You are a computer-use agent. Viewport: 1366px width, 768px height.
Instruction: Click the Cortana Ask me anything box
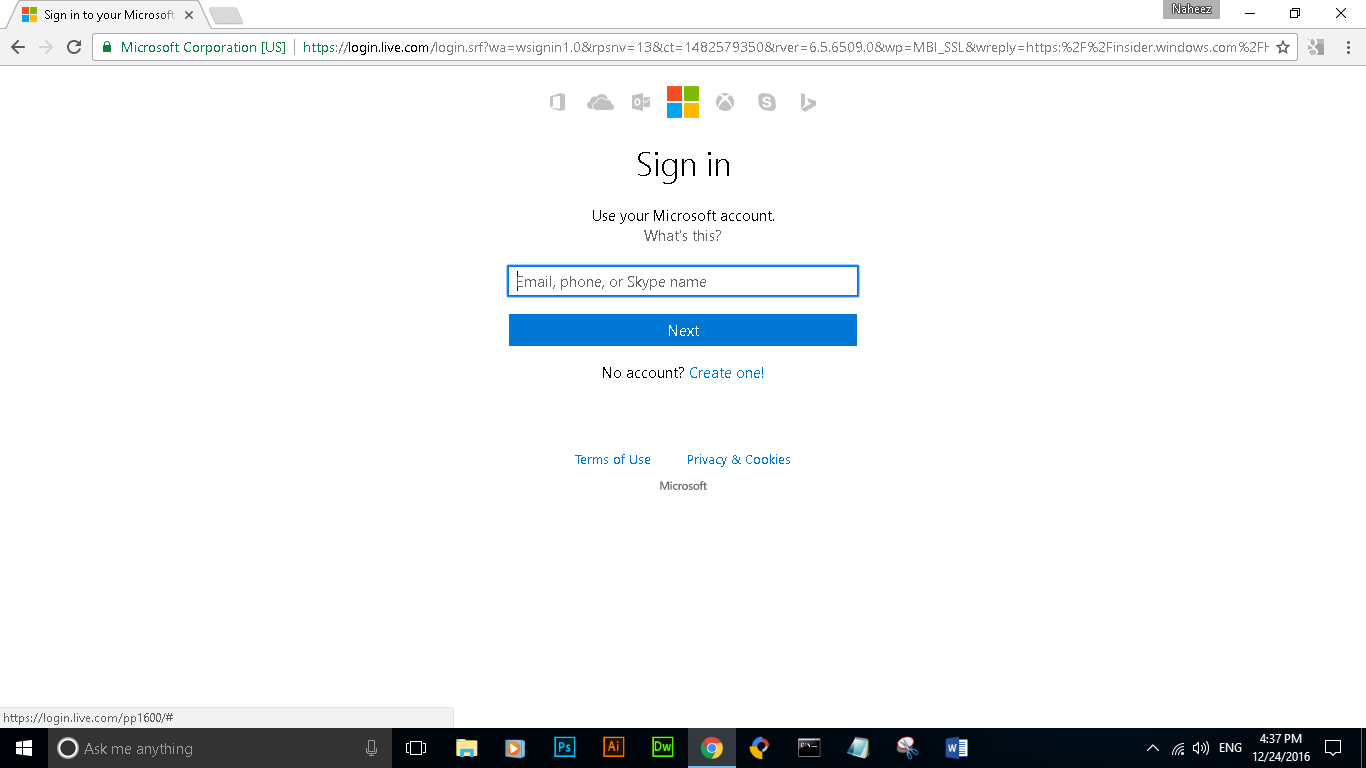point(220,748)
